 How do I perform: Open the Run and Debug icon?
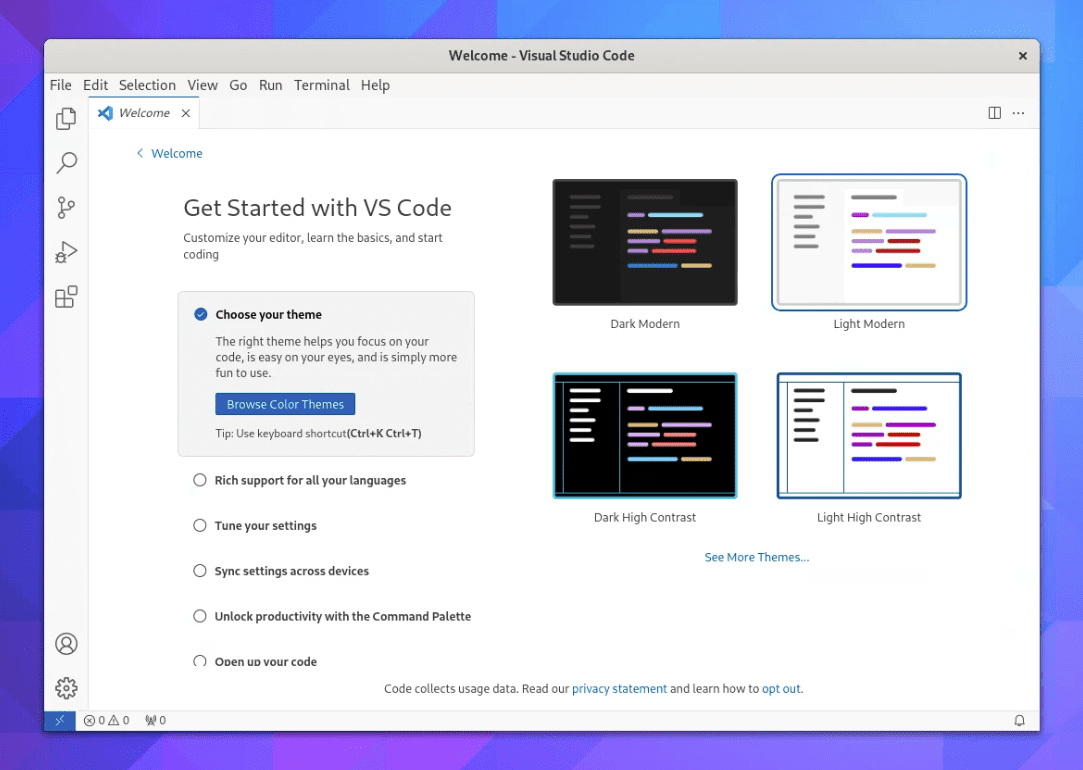(65, 252)
